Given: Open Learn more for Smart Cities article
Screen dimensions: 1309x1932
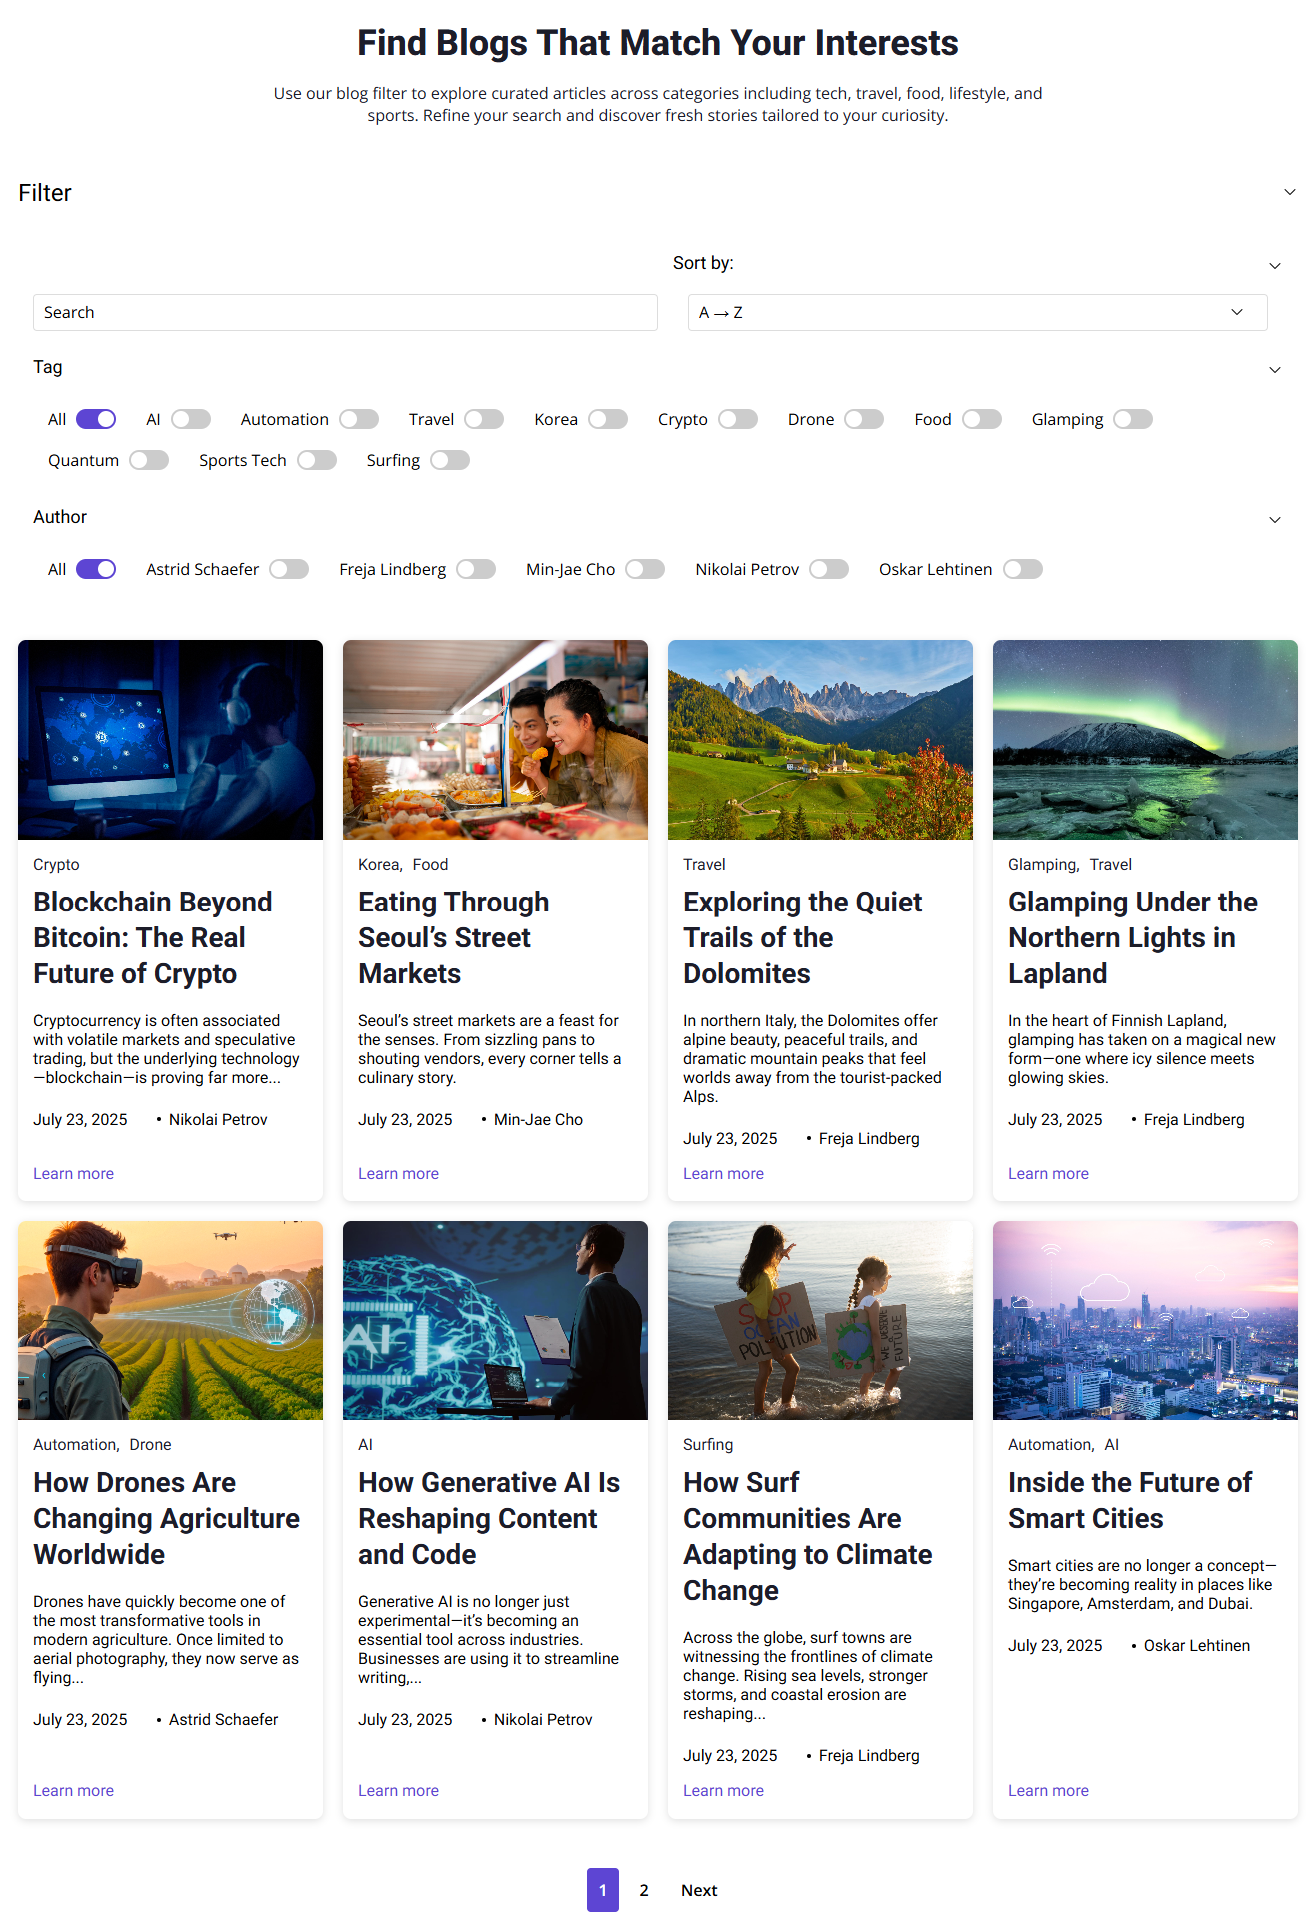Looking at the screenshot, I should click(1048, 1790).
